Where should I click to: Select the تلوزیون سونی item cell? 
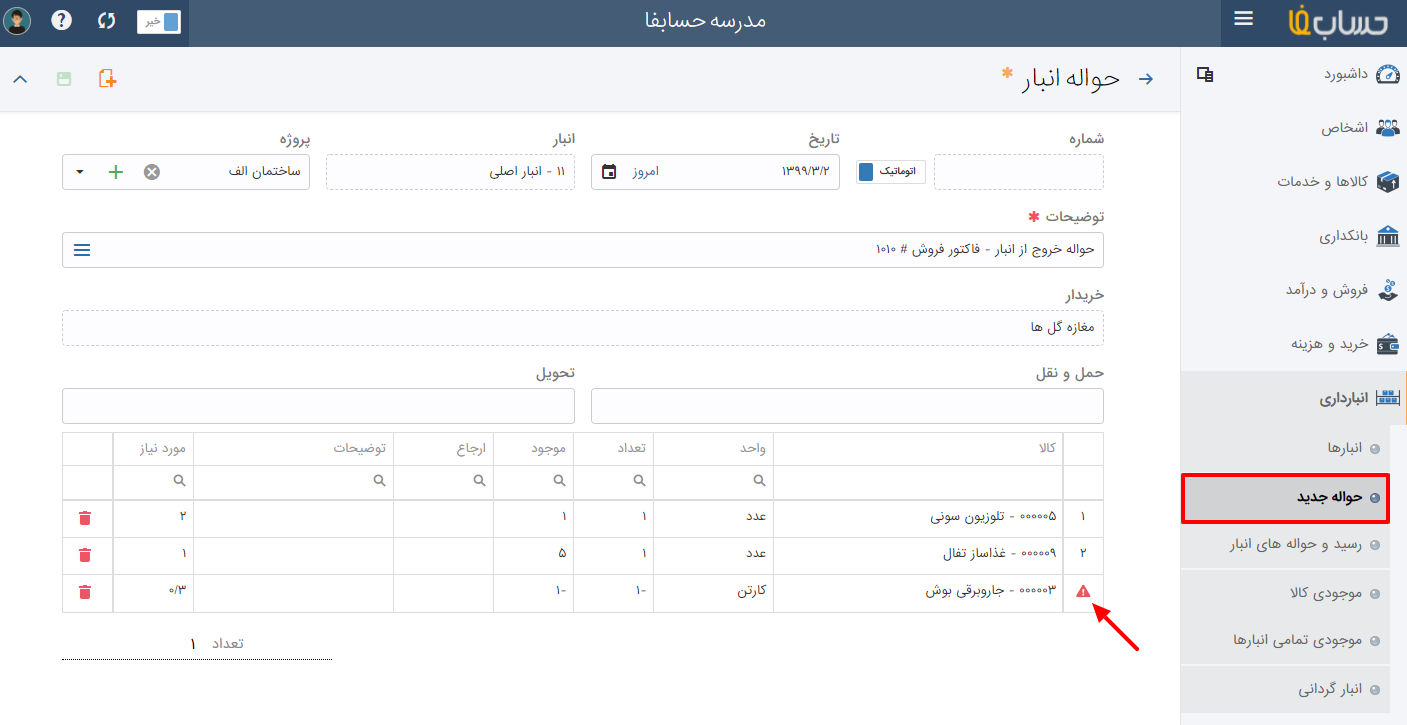919,517
